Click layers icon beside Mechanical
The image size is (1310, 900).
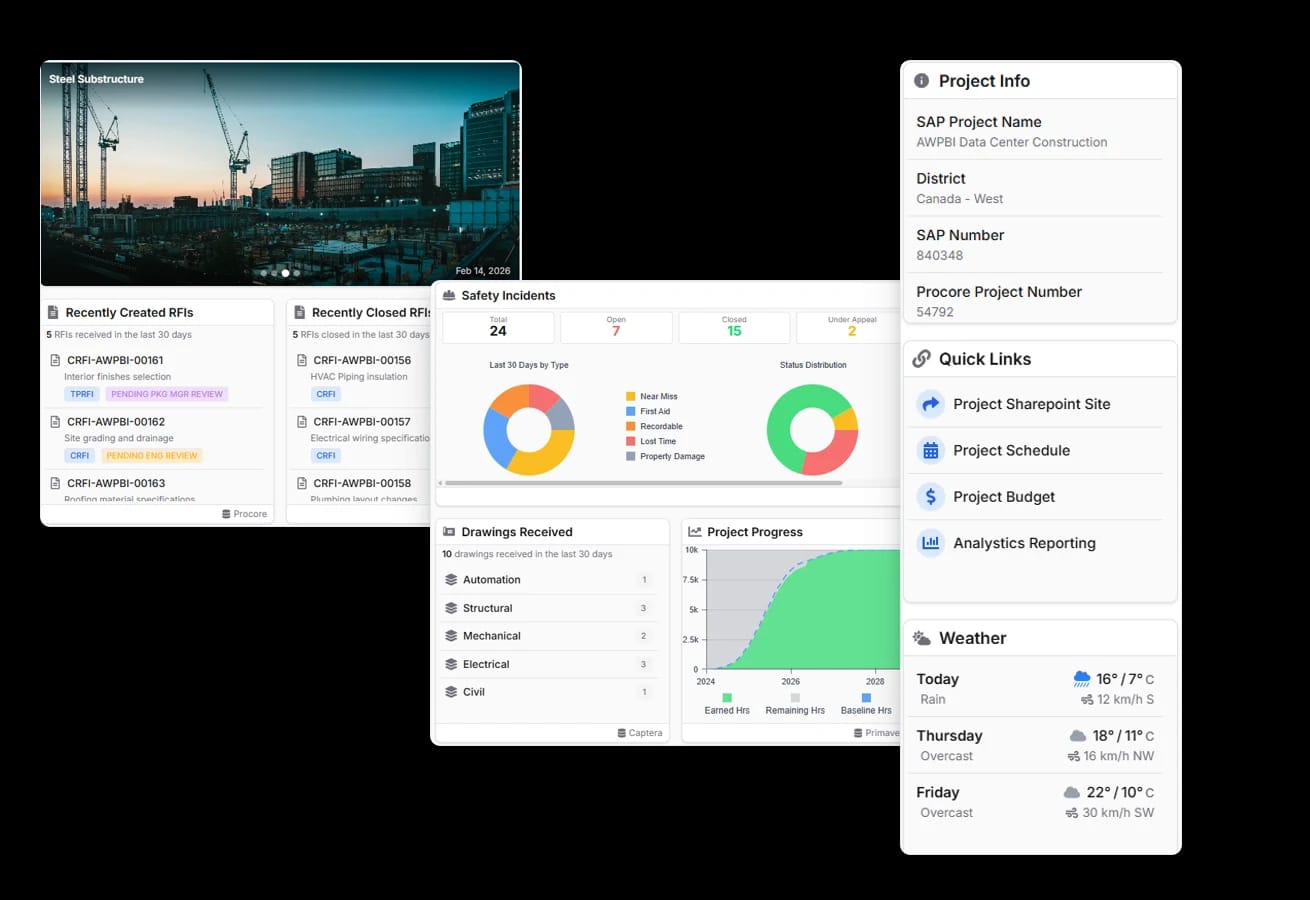point(451,636)
